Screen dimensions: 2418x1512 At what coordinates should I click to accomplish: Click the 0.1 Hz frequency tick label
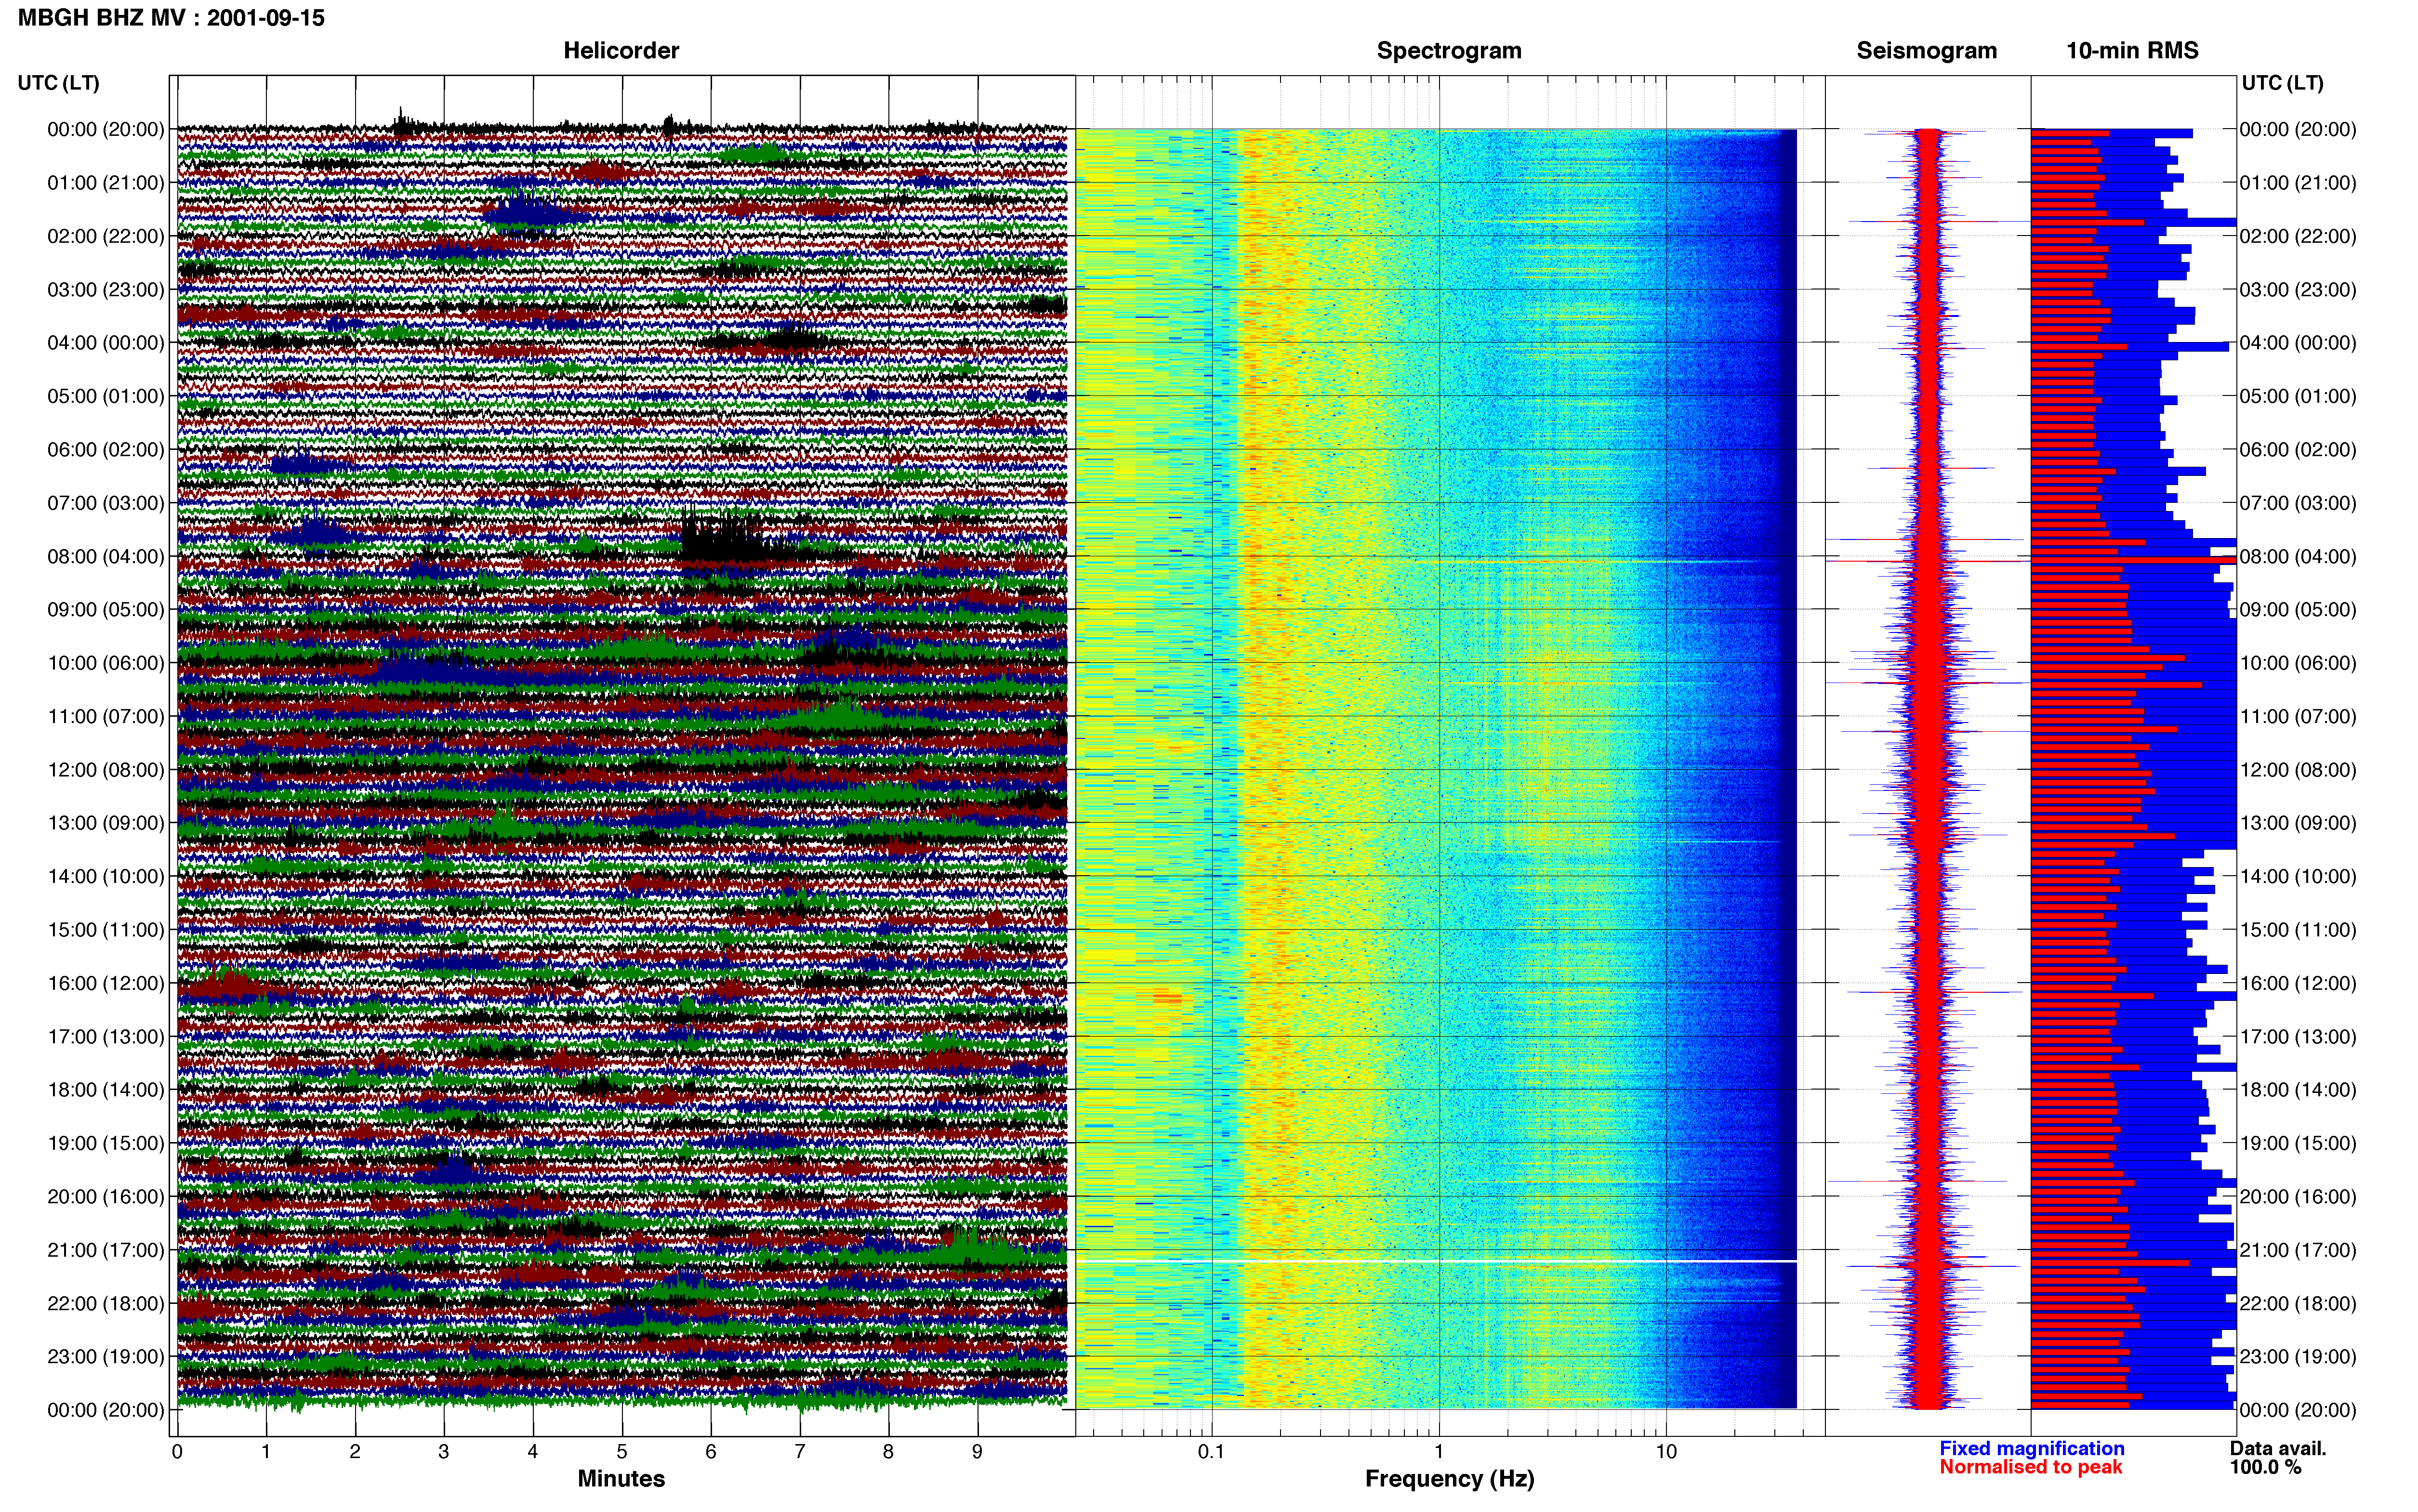point(1211,1452)
